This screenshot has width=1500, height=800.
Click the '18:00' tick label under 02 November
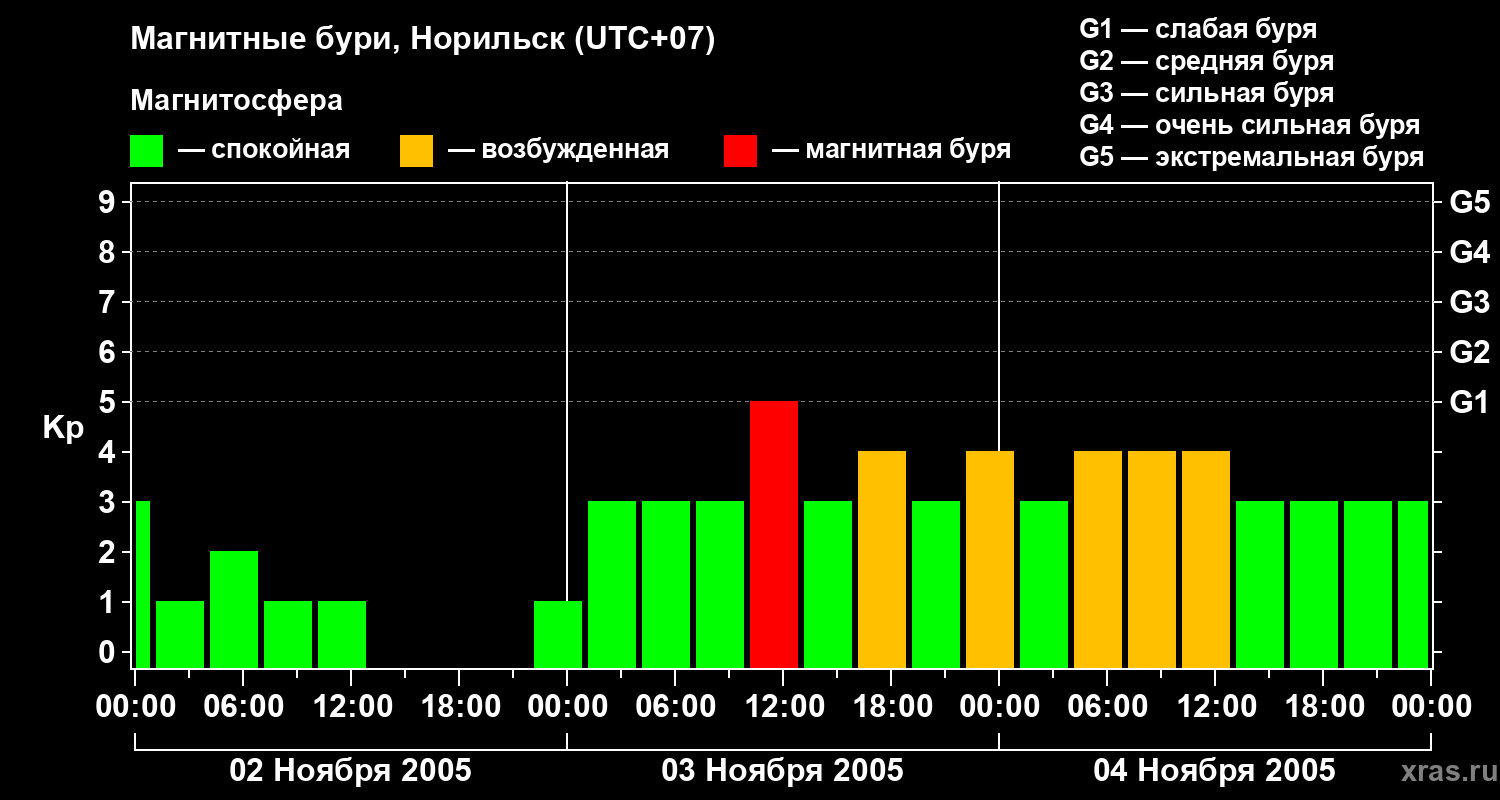point(459,707)
